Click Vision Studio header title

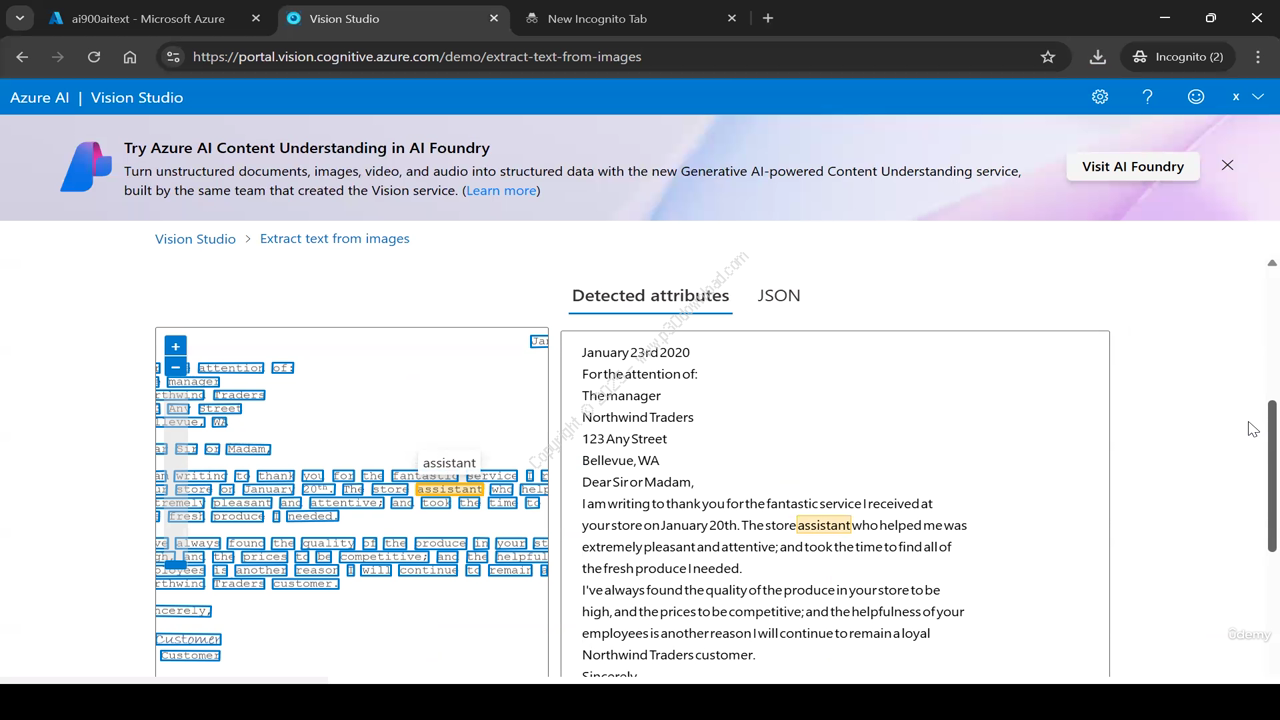coord(137,97)
